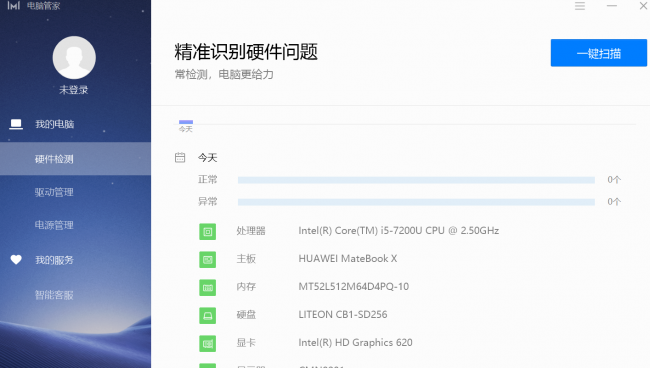Click the 0个 count for 异常
Image resolution: width=650 pixels, height=368 pixels.
[x=614, y=201]
